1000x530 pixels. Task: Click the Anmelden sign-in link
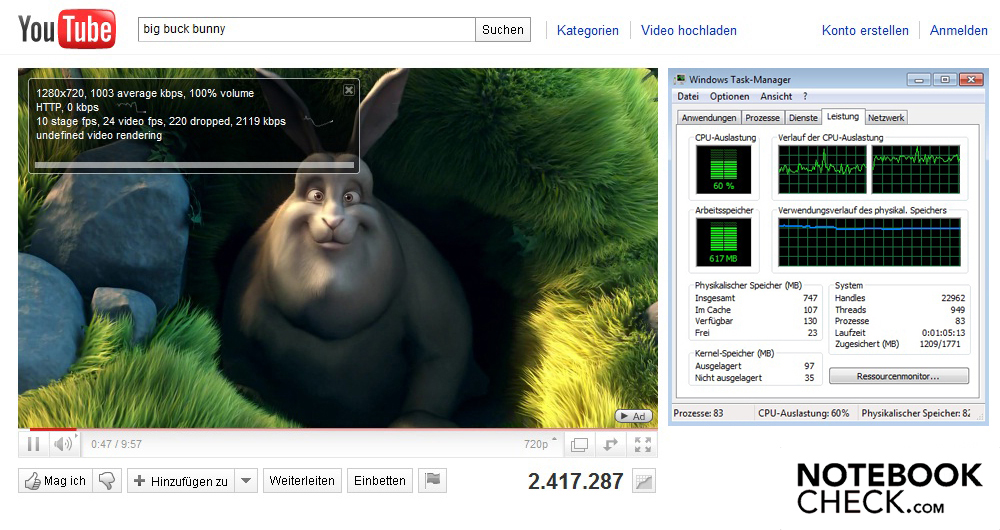pyautogui.click(x=959, y=31)
